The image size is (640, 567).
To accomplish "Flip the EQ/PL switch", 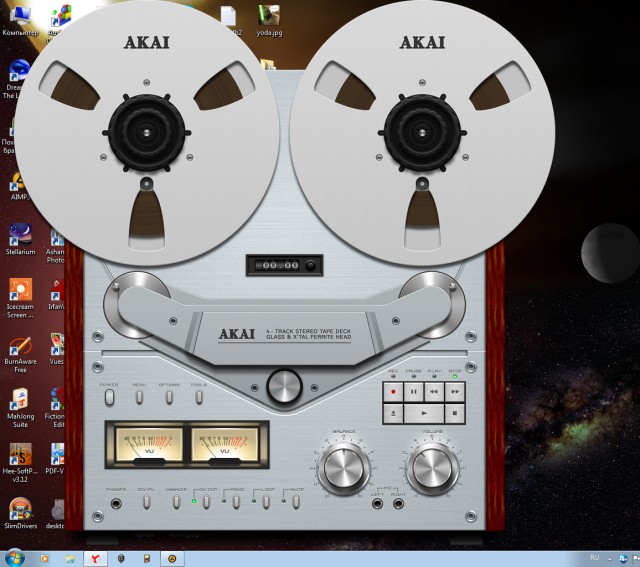I will (147, 502).
